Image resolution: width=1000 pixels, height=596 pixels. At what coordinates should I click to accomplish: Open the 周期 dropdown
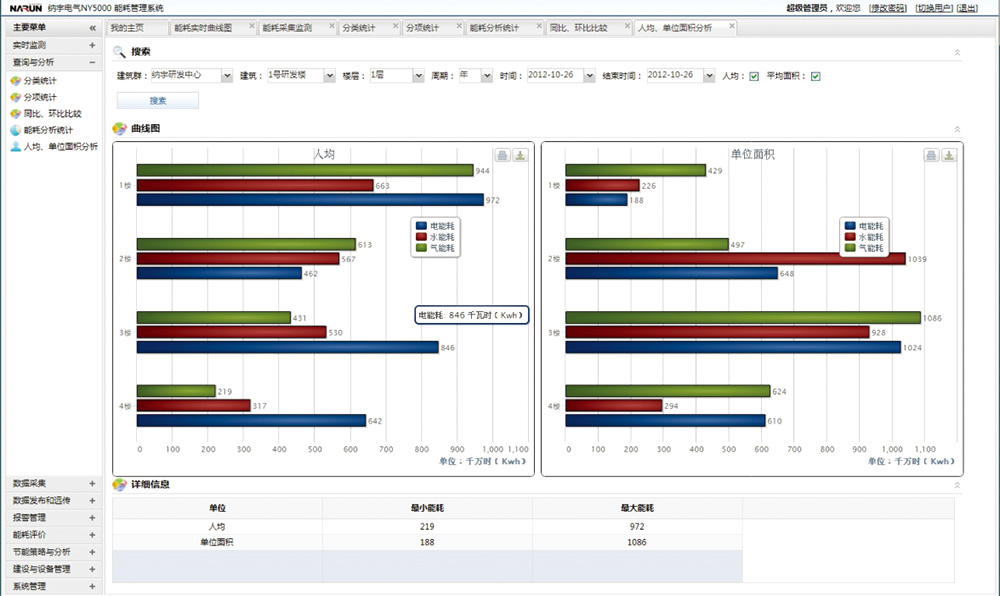click(x=487, y=76)
